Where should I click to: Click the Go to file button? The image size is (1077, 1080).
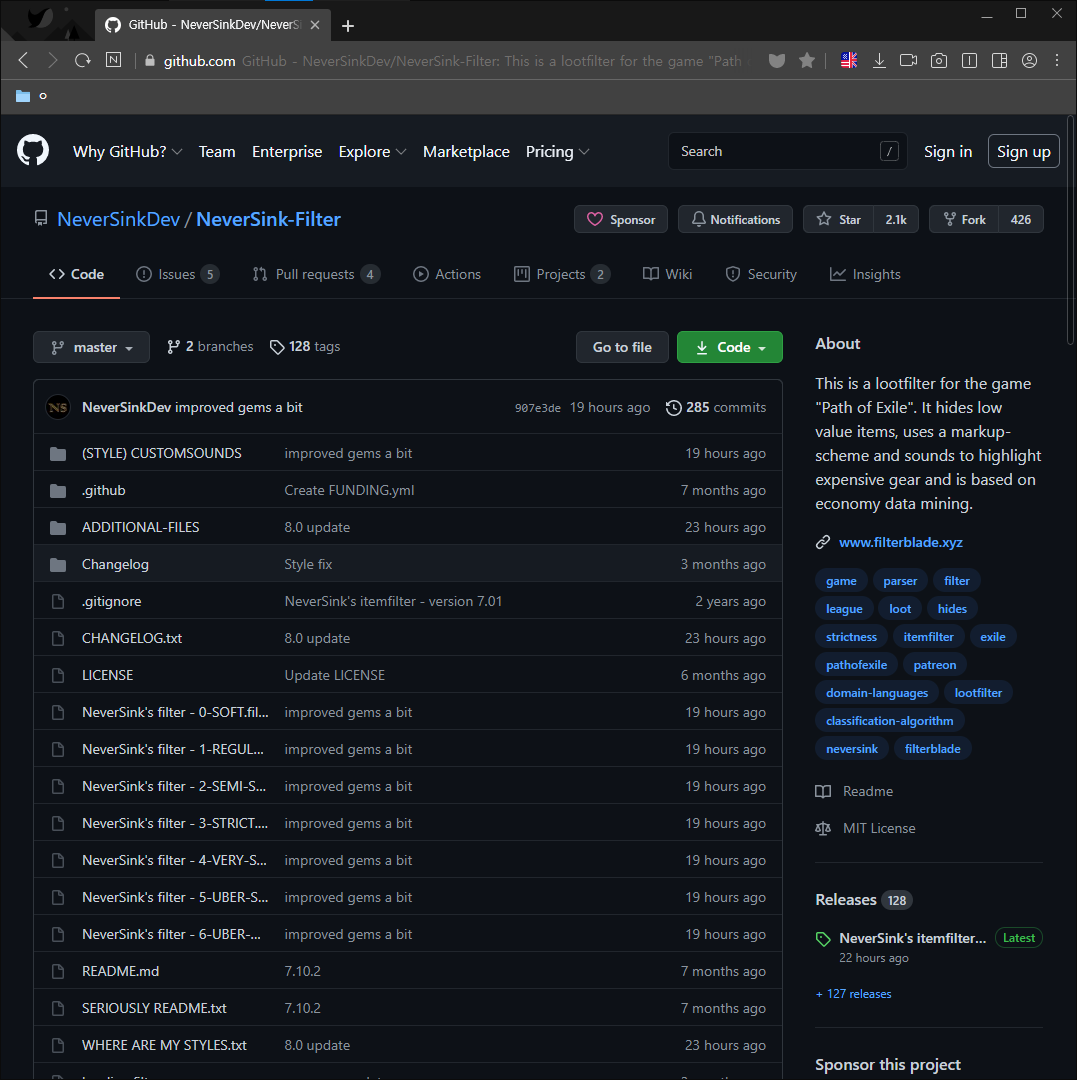click(x=622, y=347)
